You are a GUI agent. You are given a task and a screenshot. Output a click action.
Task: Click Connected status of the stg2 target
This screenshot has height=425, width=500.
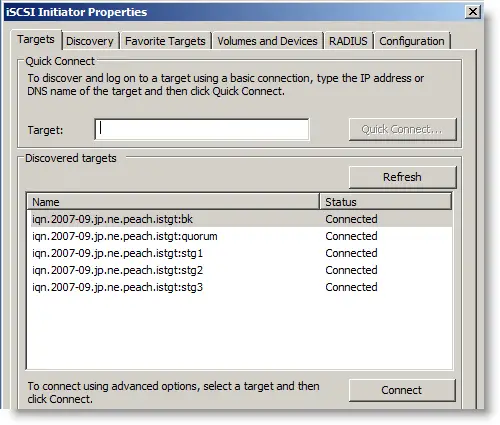[x=351, y=270]
